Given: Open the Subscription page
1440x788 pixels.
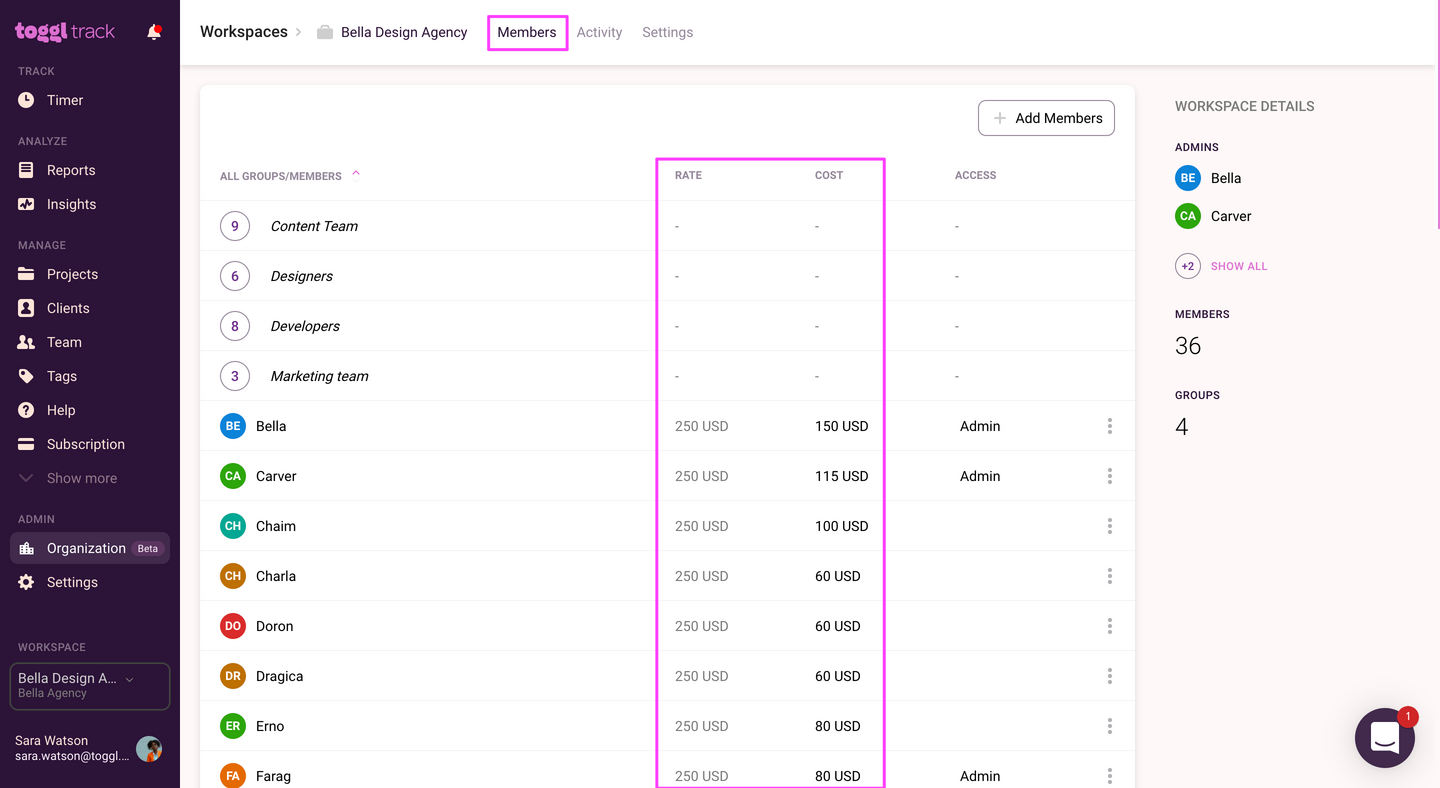Looking at the screenshot, I should (x=83, y=444).
